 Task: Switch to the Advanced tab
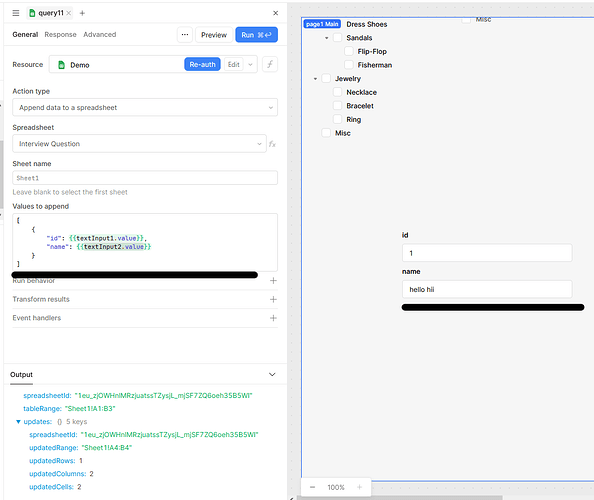click(x=100, y=34)
